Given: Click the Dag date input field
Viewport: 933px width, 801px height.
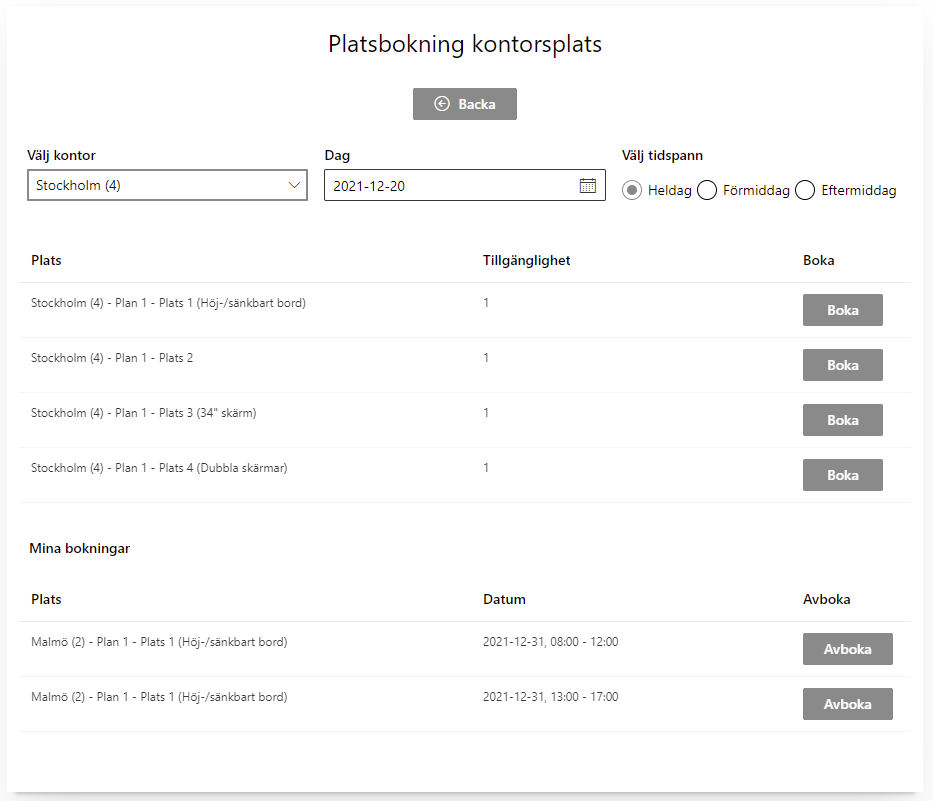Looking at the screenshot, I should point(465,185).
